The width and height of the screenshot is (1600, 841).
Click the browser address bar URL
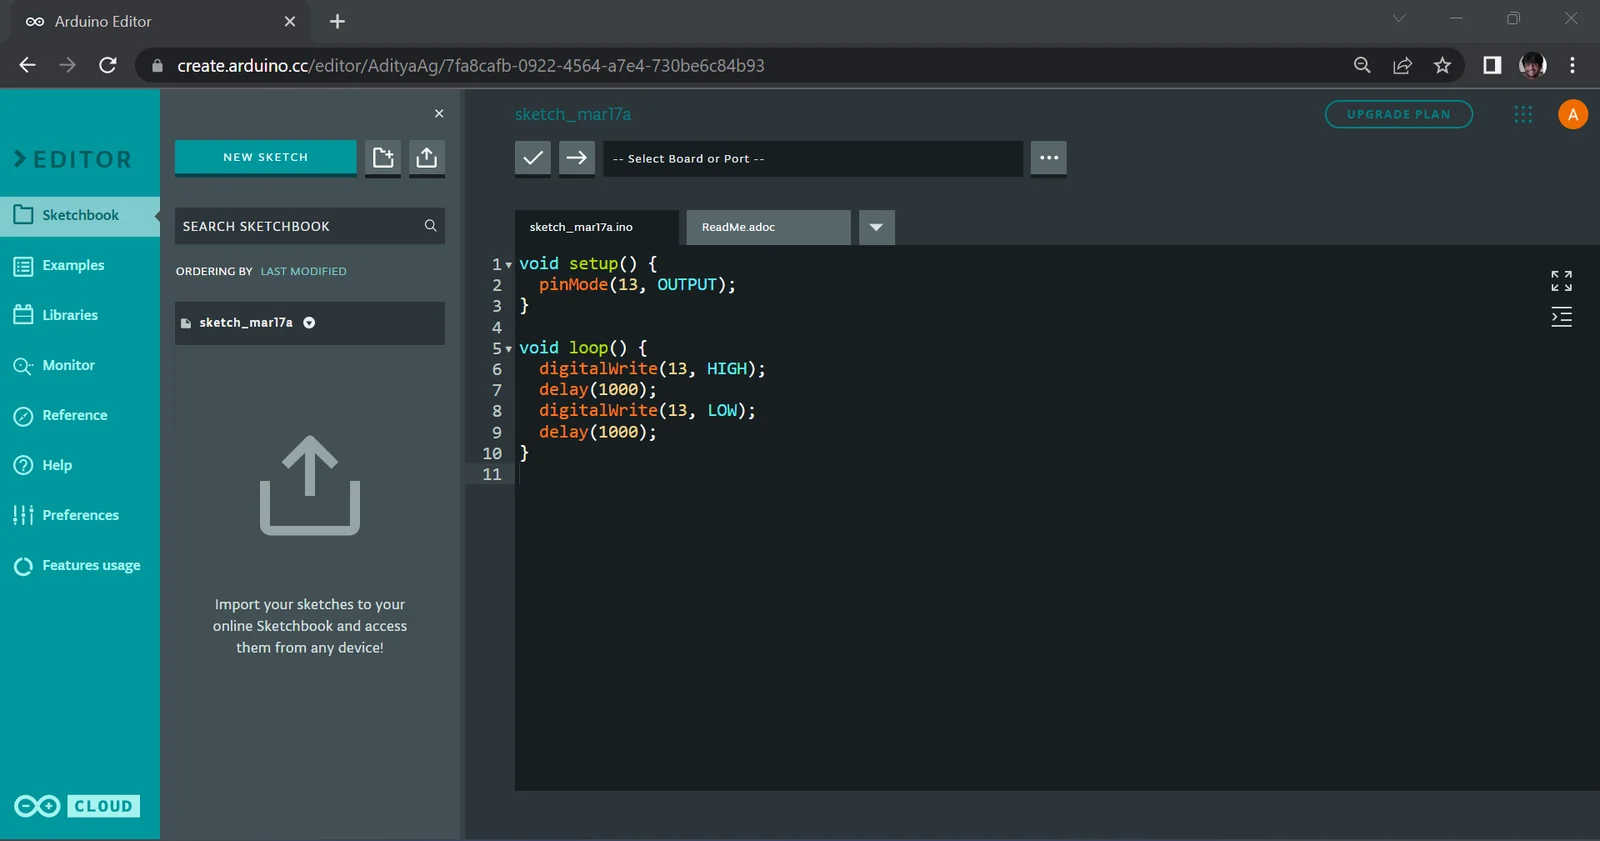tap(470, 65)
